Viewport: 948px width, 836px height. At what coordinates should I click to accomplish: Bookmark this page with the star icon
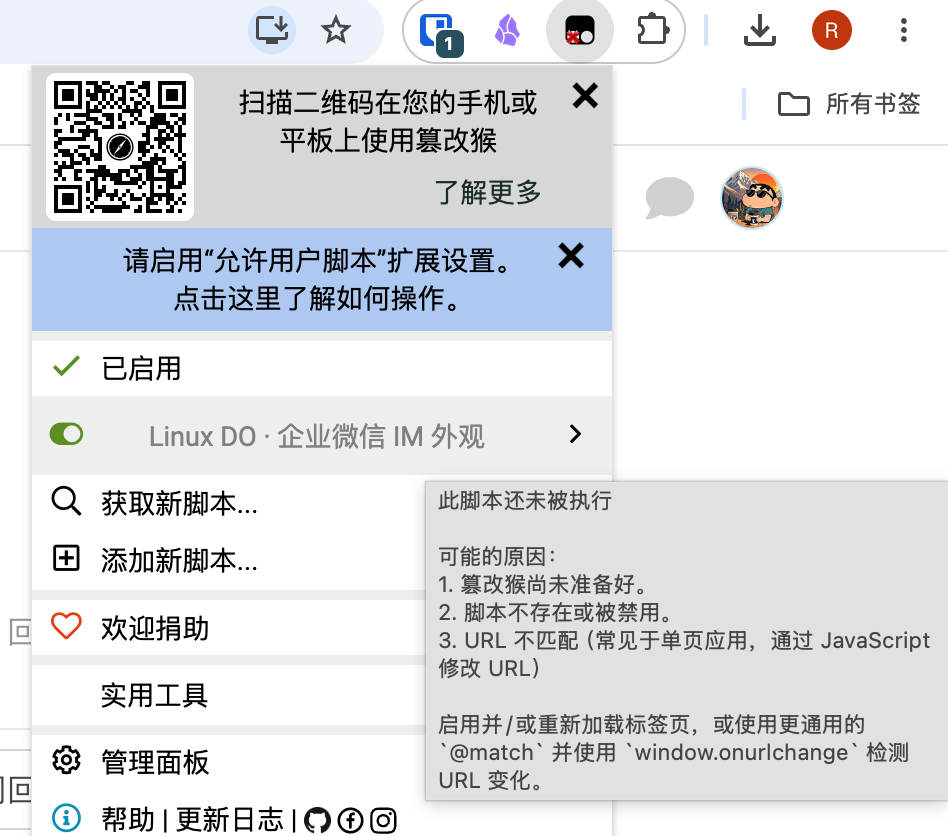click(336, 30)
